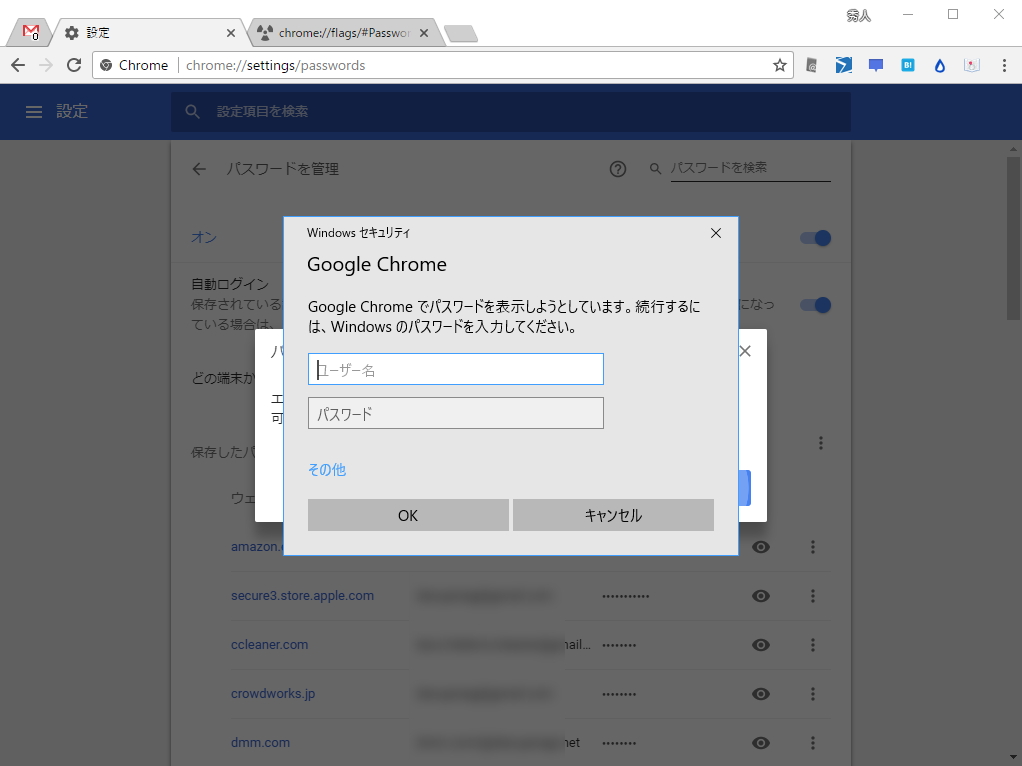
Task: Show password for dmm.com
Action: [x=761, y=743]
